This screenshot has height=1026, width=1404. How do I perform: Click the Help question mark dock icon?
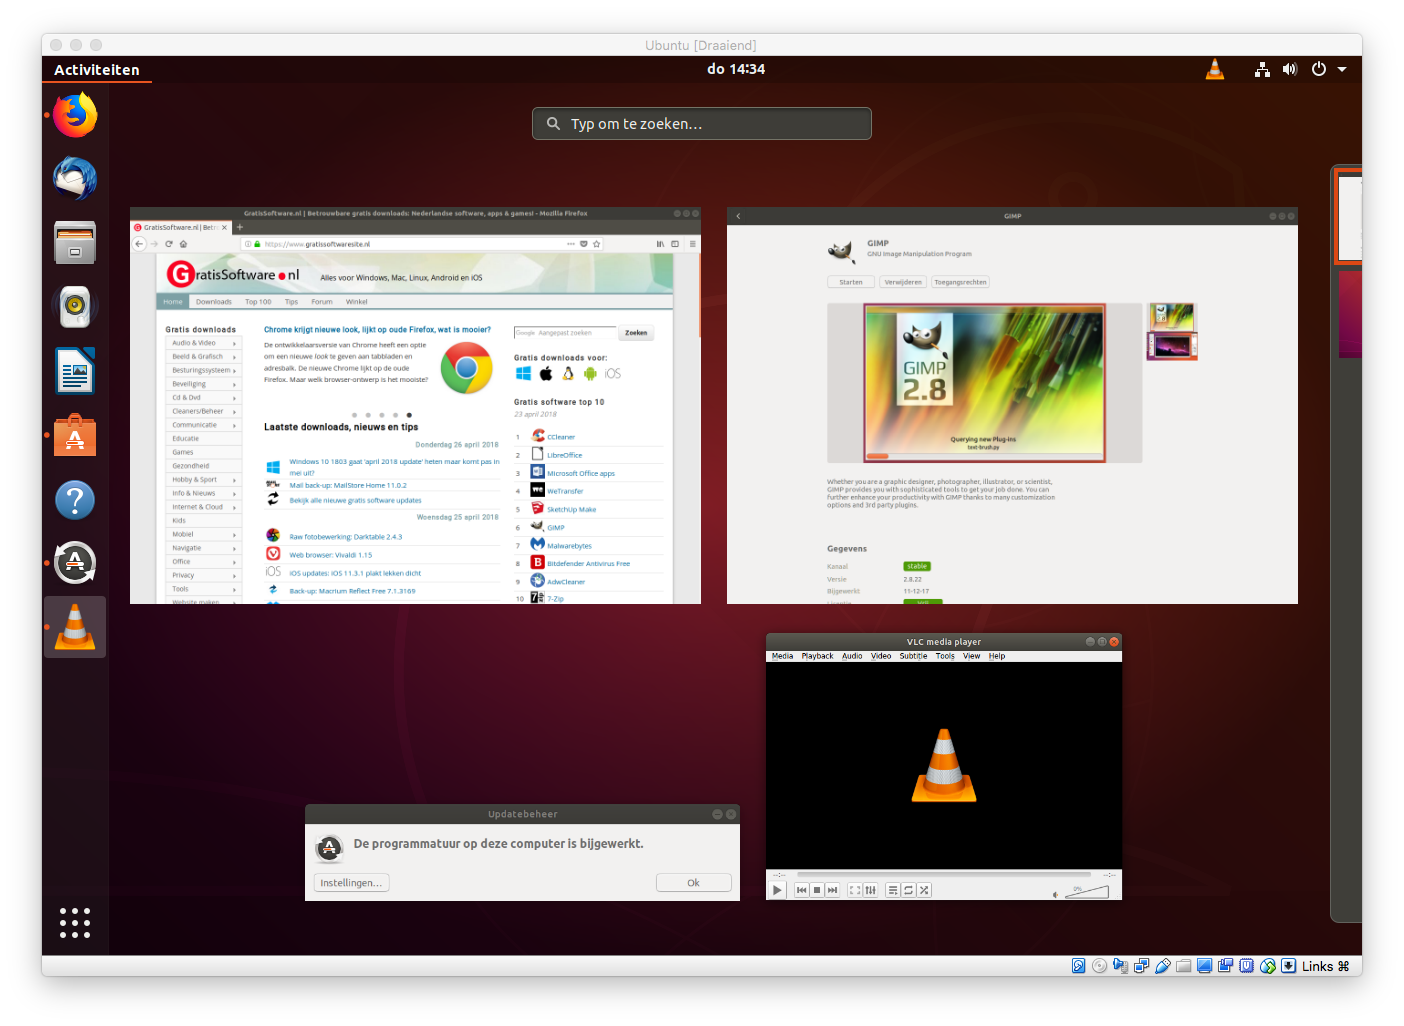point(75,500)
